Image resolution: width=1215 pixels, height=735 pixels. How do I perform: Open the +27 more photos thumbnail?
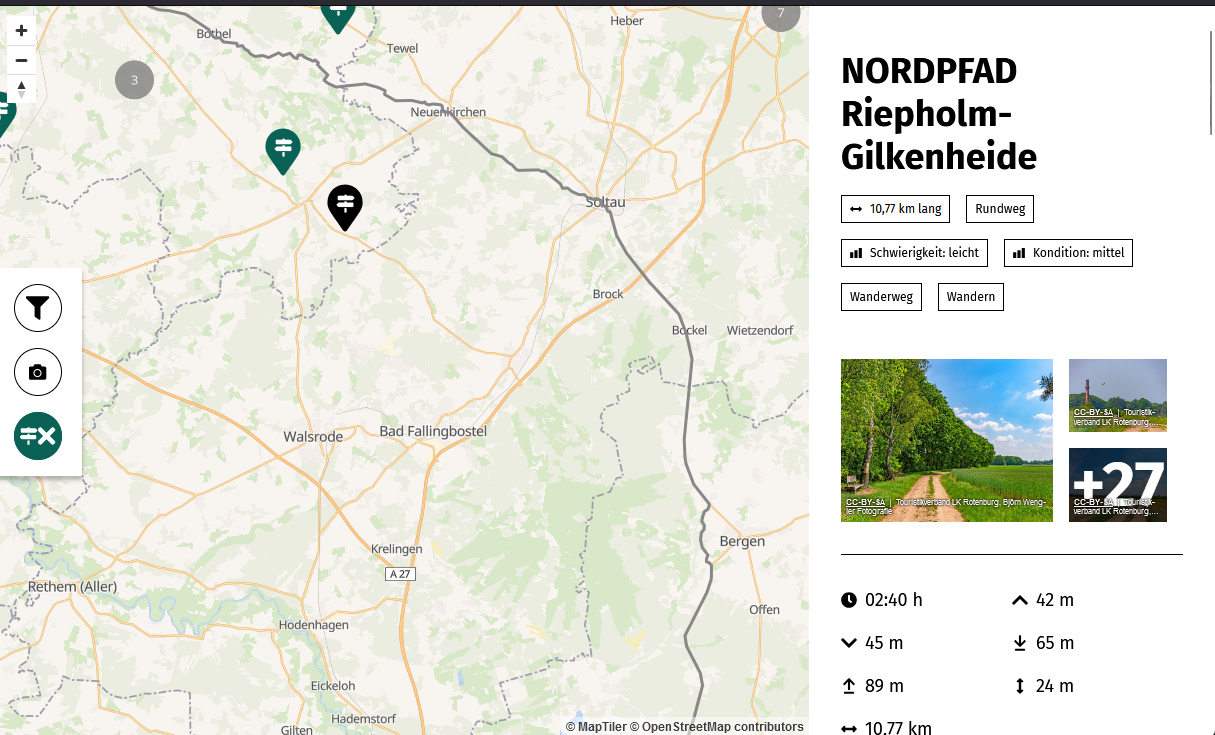1117,485
